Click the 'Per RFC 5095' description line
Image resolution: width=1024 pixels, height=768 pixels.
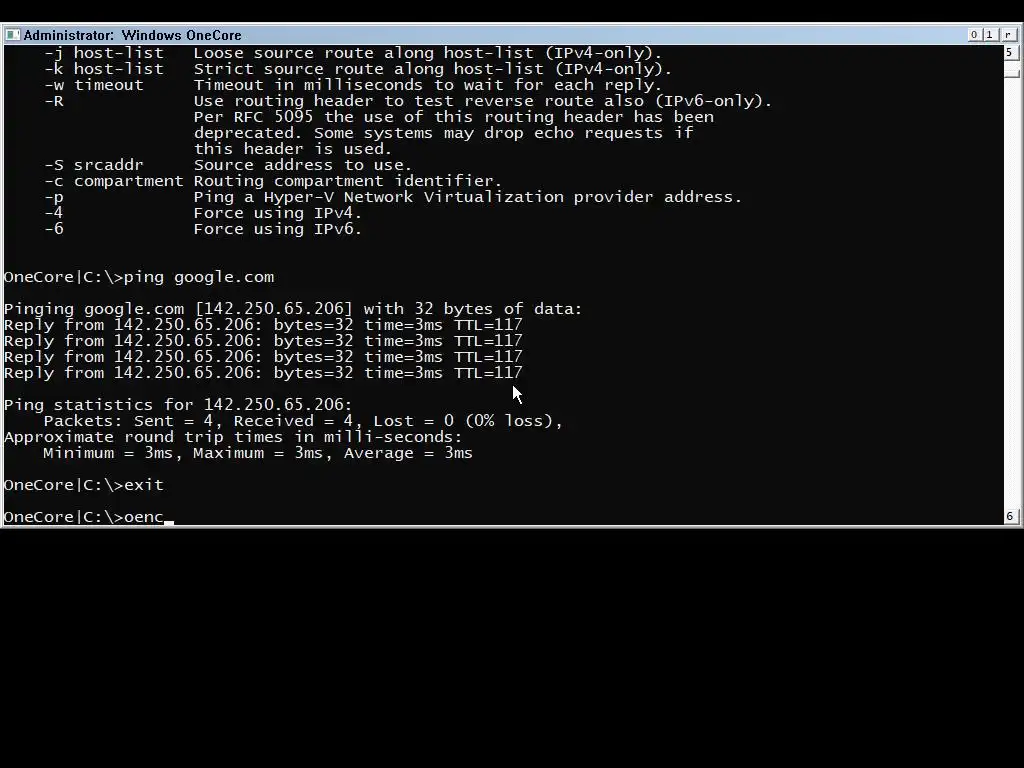454,117
